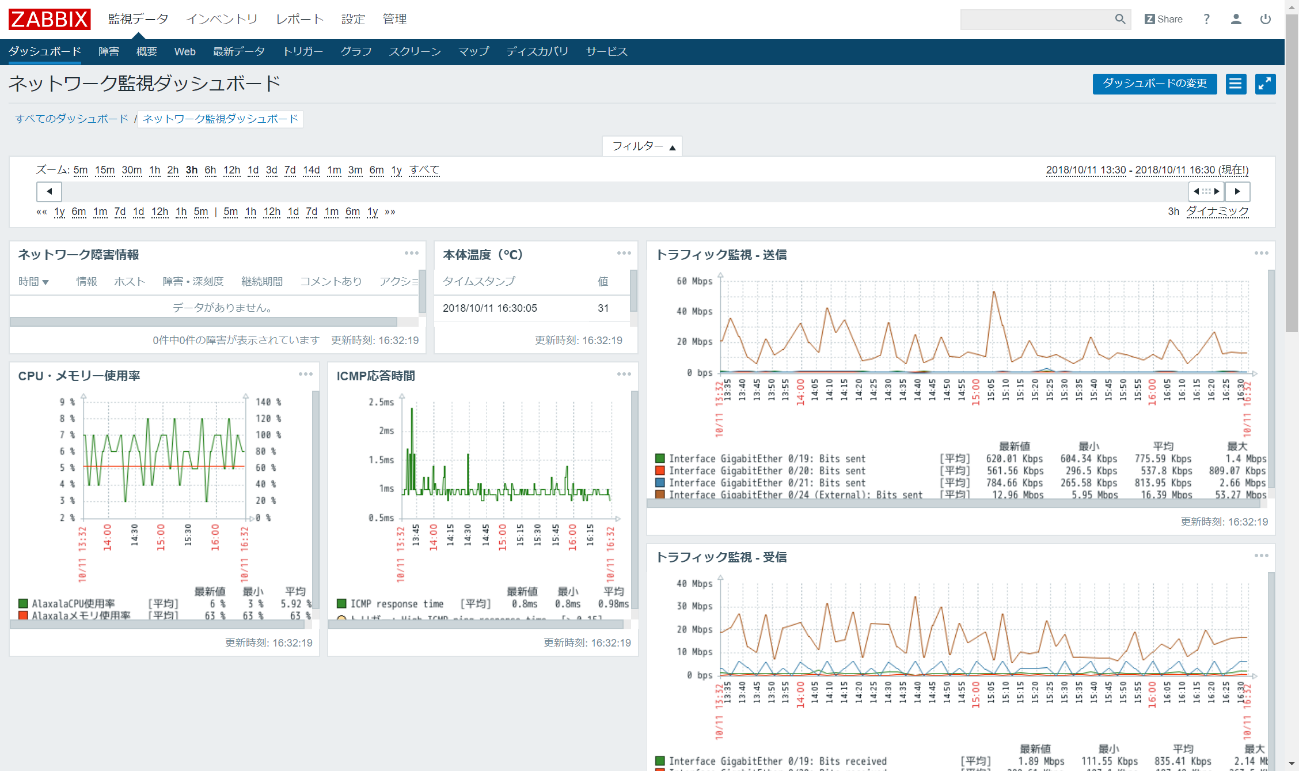Set zoom to 30m
This screenshot has width=1299, height=771.
pos(132,170)
